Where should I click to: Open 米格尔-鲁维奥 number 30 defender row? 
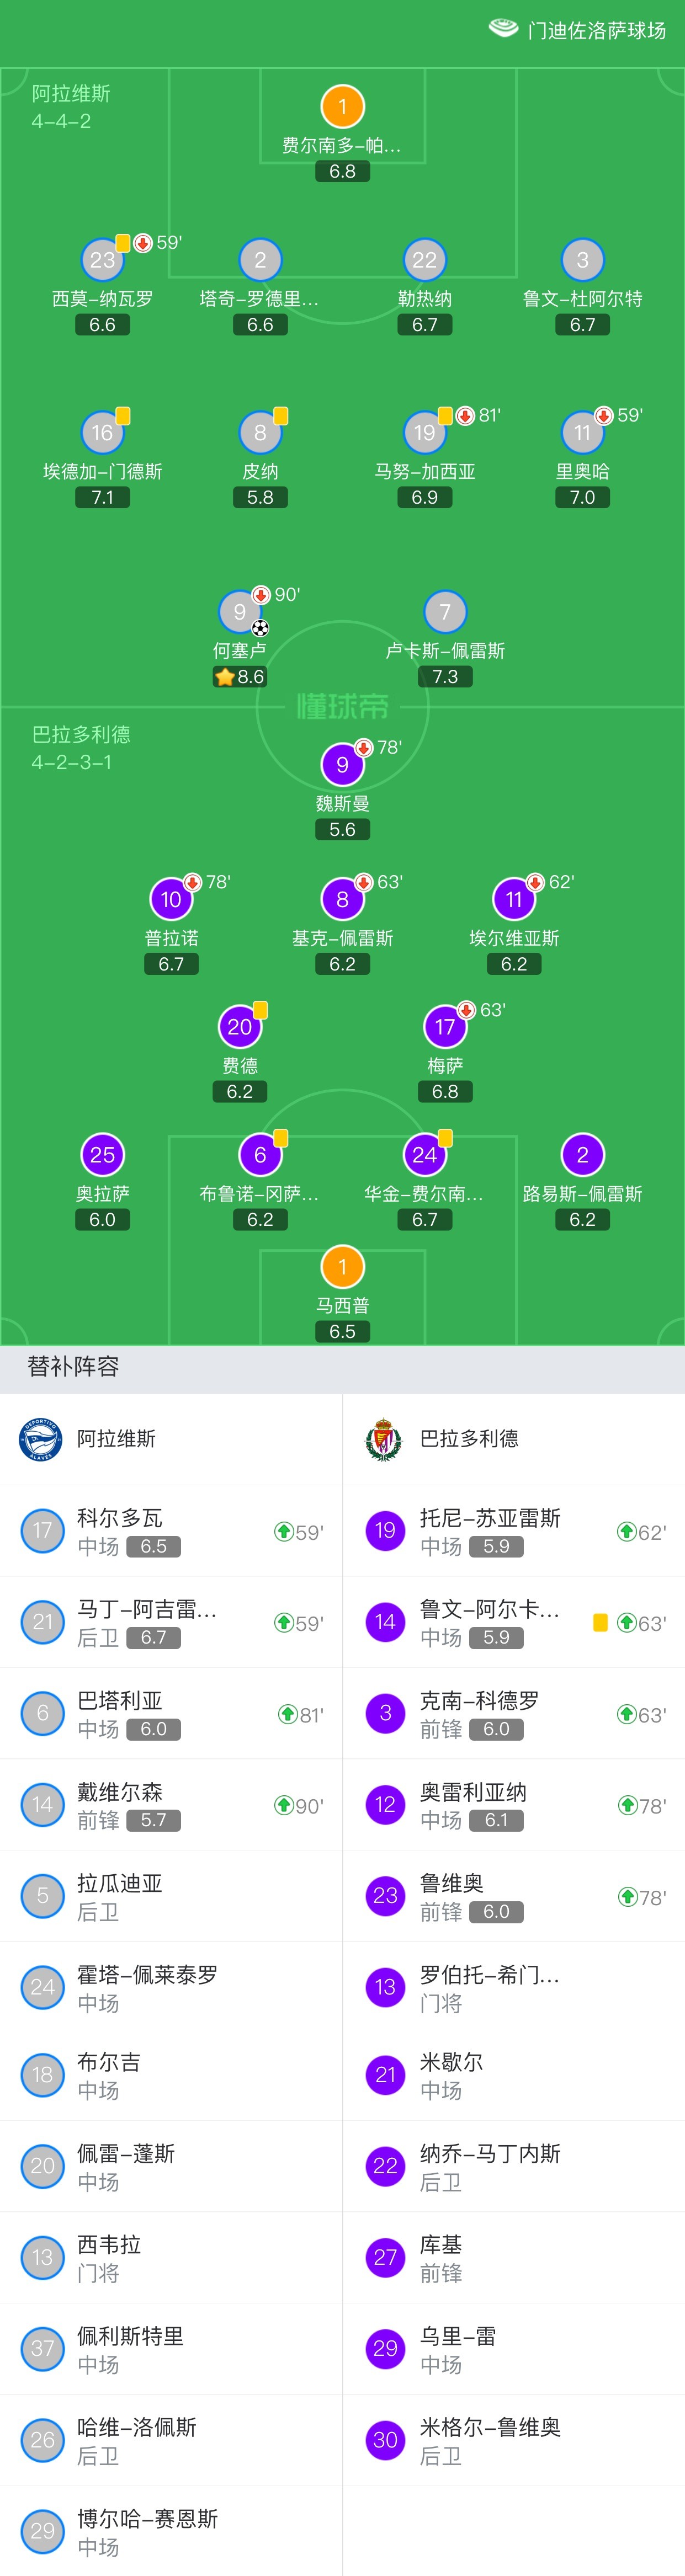coord(514,2440)
